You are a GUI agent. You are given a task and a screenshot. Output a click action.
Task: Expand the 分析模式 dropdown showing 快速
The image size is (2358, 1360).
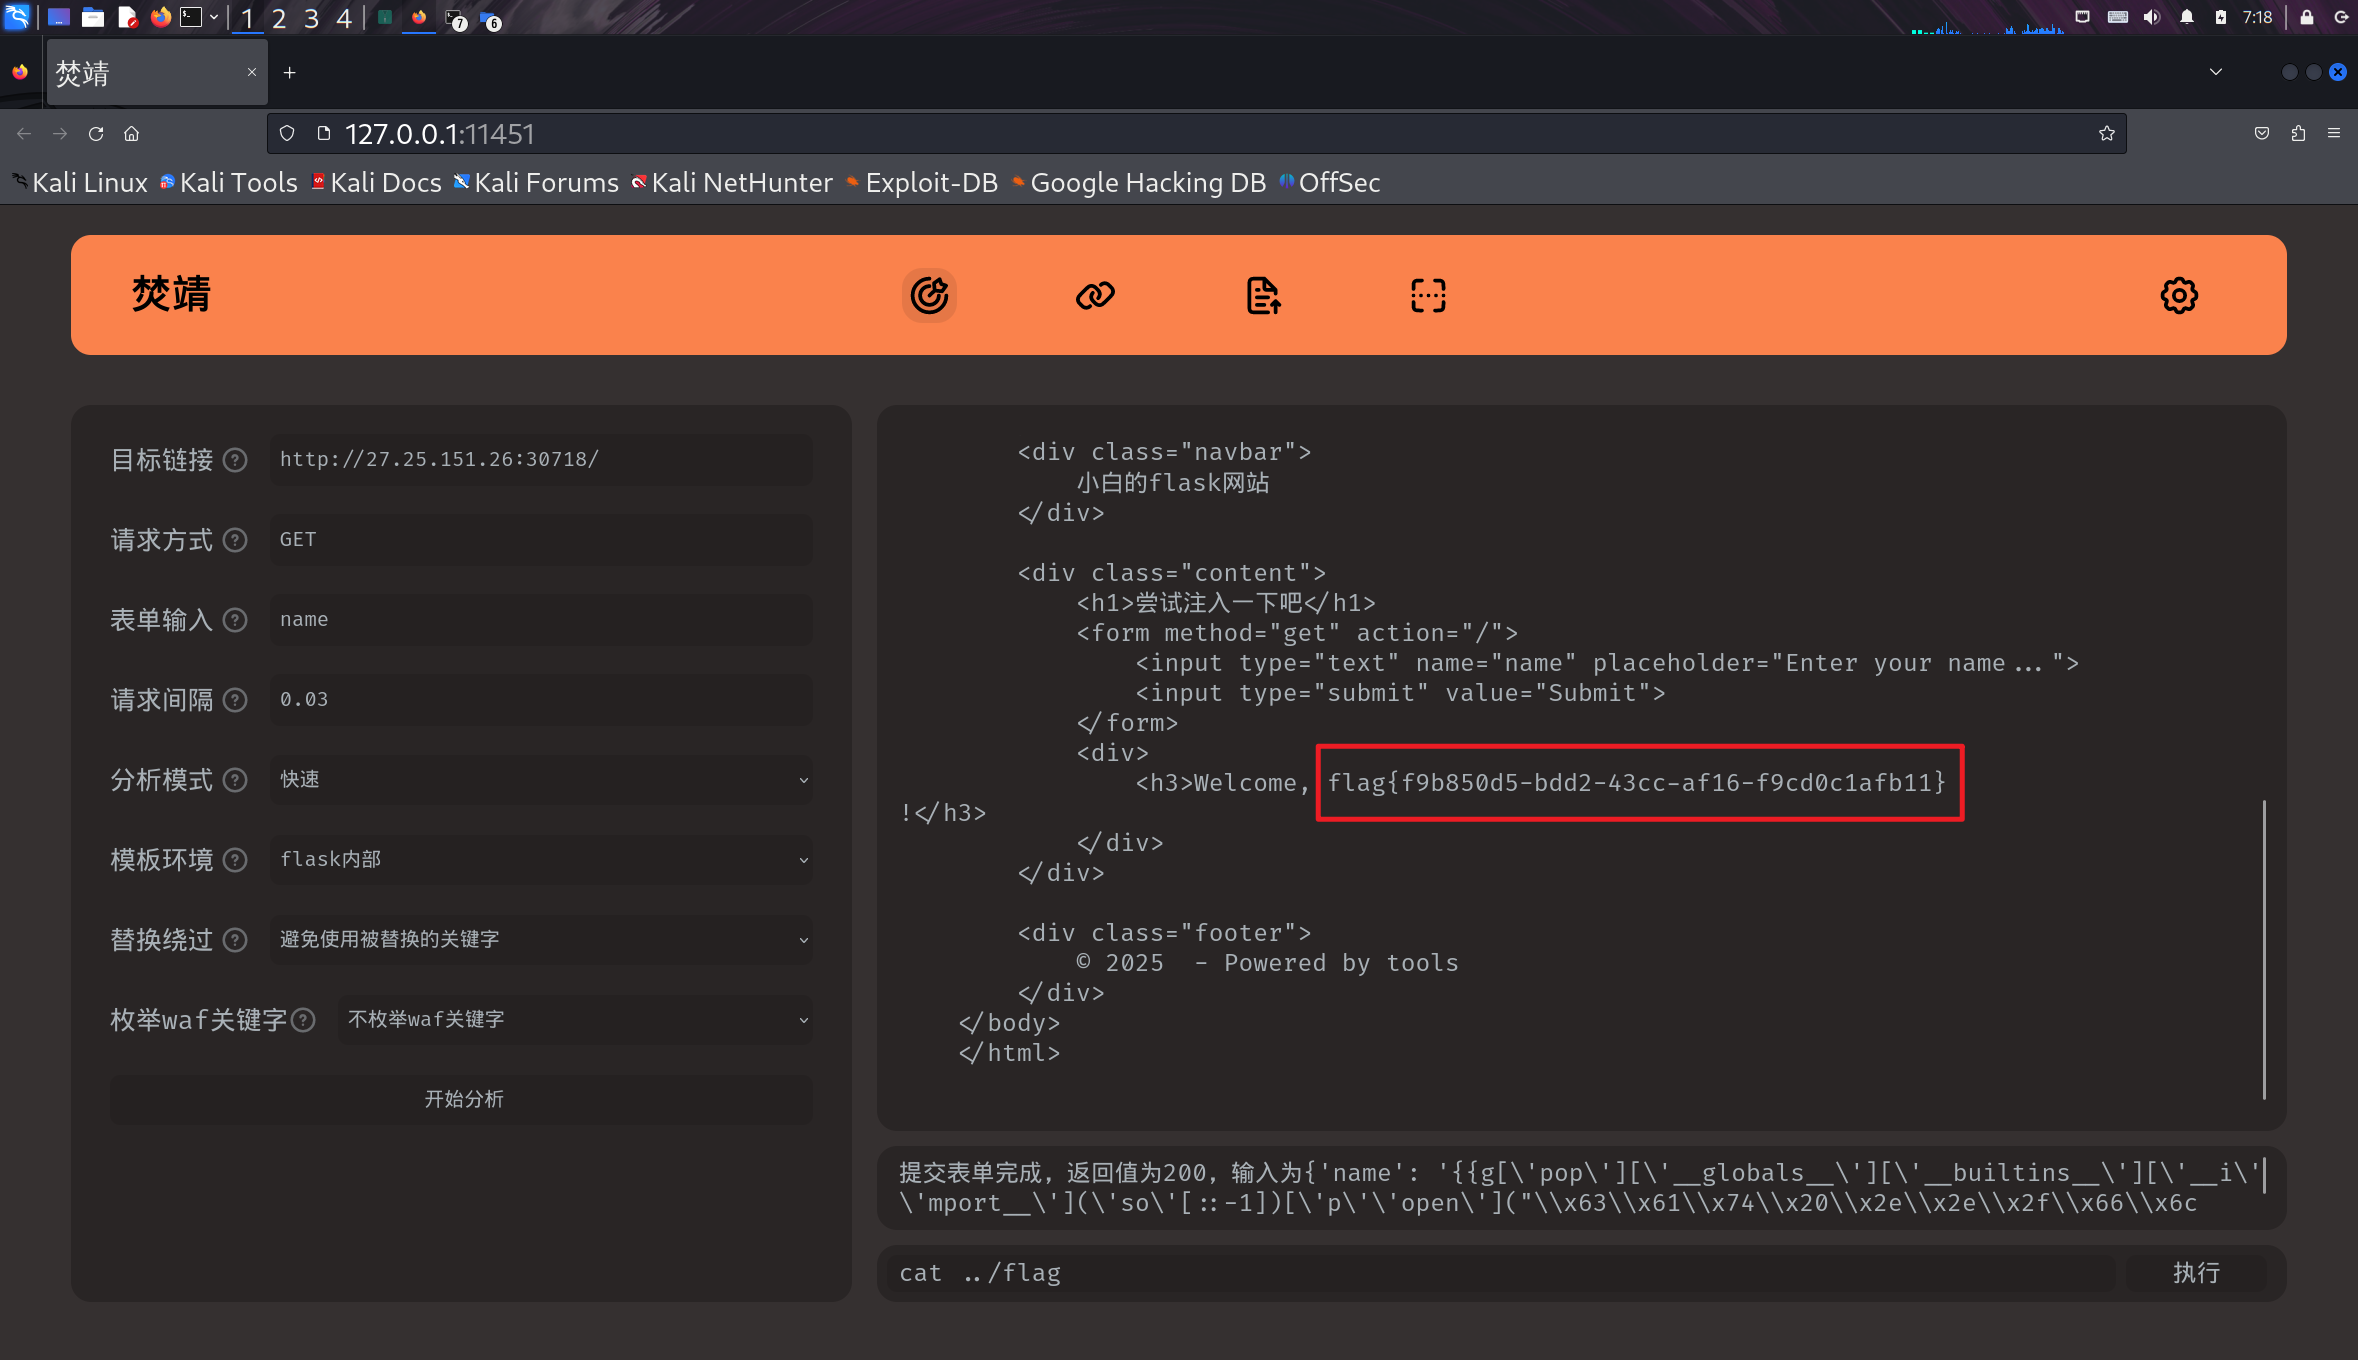tap(541, 780)
